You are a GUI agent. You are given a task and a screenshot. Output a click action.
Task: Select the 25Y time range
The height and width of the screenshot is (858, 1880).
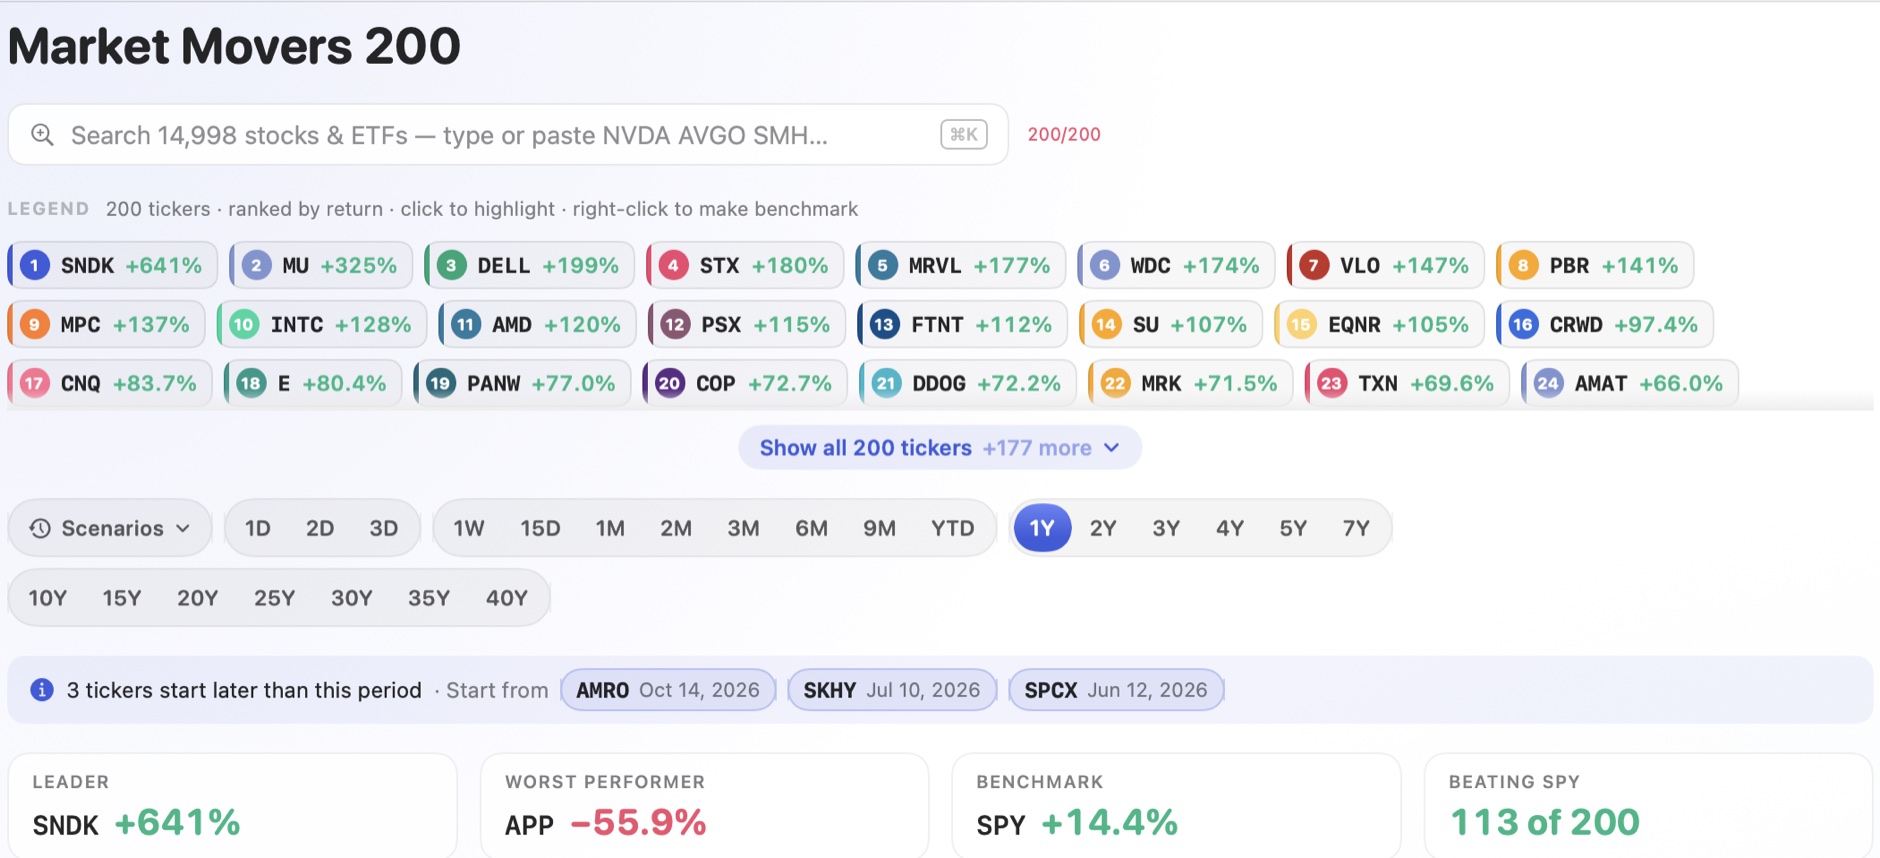click(x=274, y=598)
